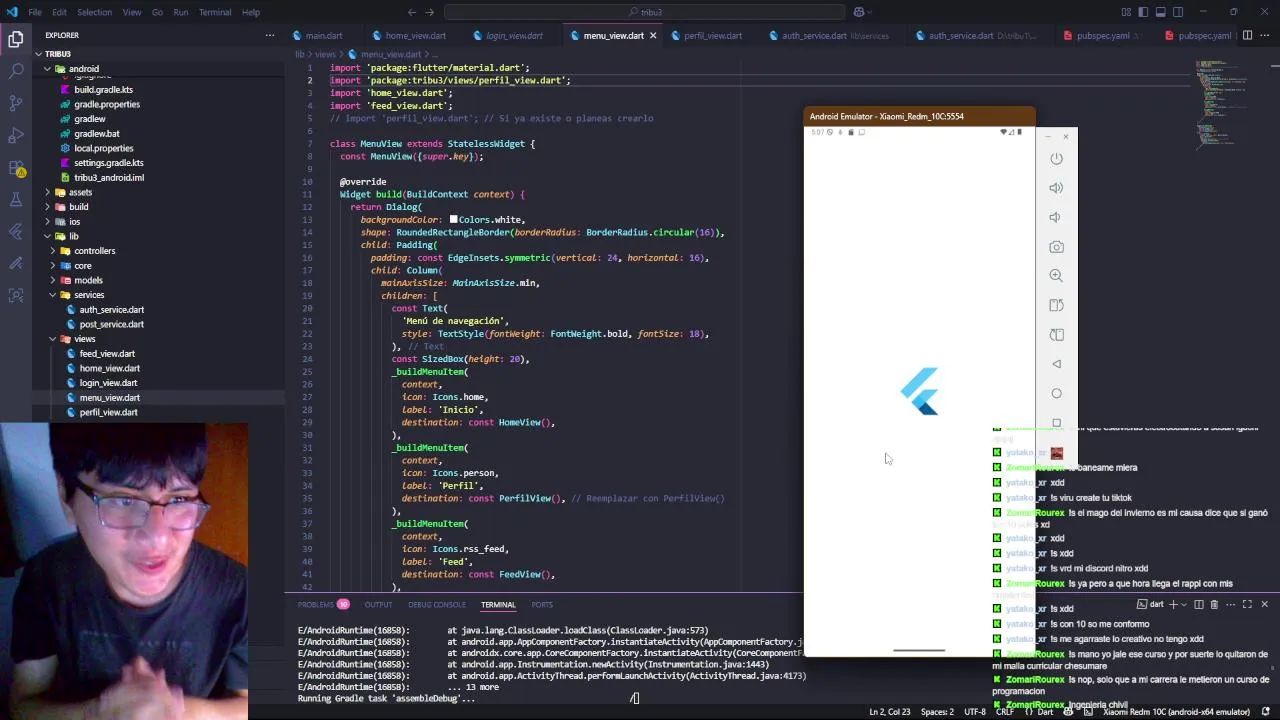Kill terminal with trash icon

(x=1214, y=604)
